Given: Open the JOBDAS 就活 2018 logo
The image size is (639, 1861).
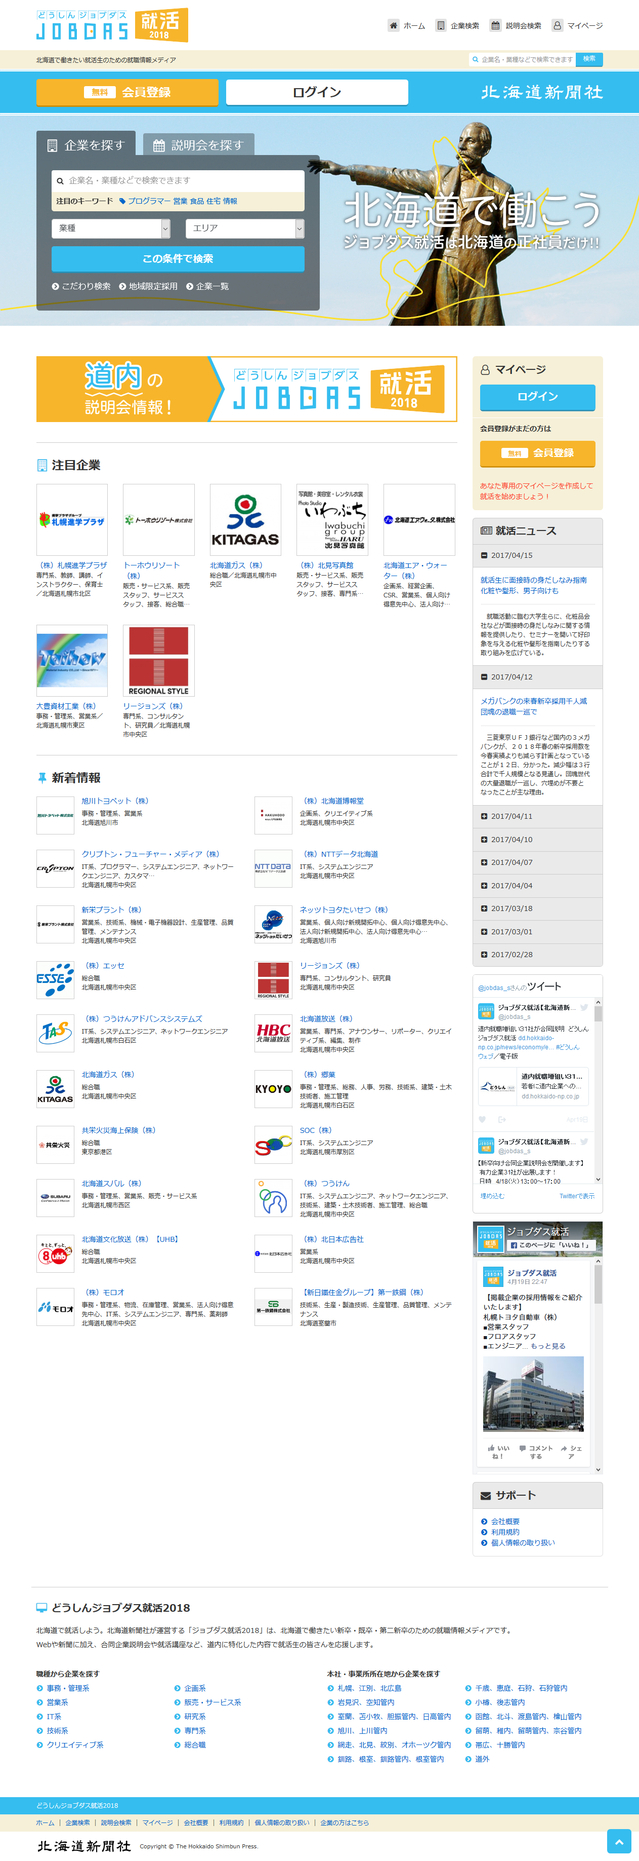Looking at the screenshot, I should [111, 25].
